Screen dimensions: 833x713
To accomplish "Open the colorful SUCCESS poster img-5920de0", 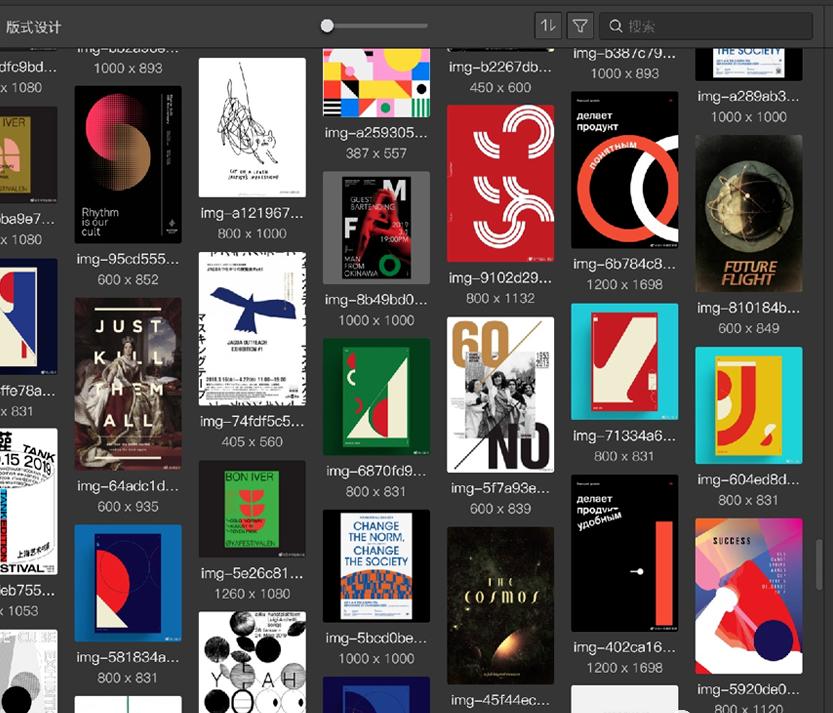I will pos(748,597).
